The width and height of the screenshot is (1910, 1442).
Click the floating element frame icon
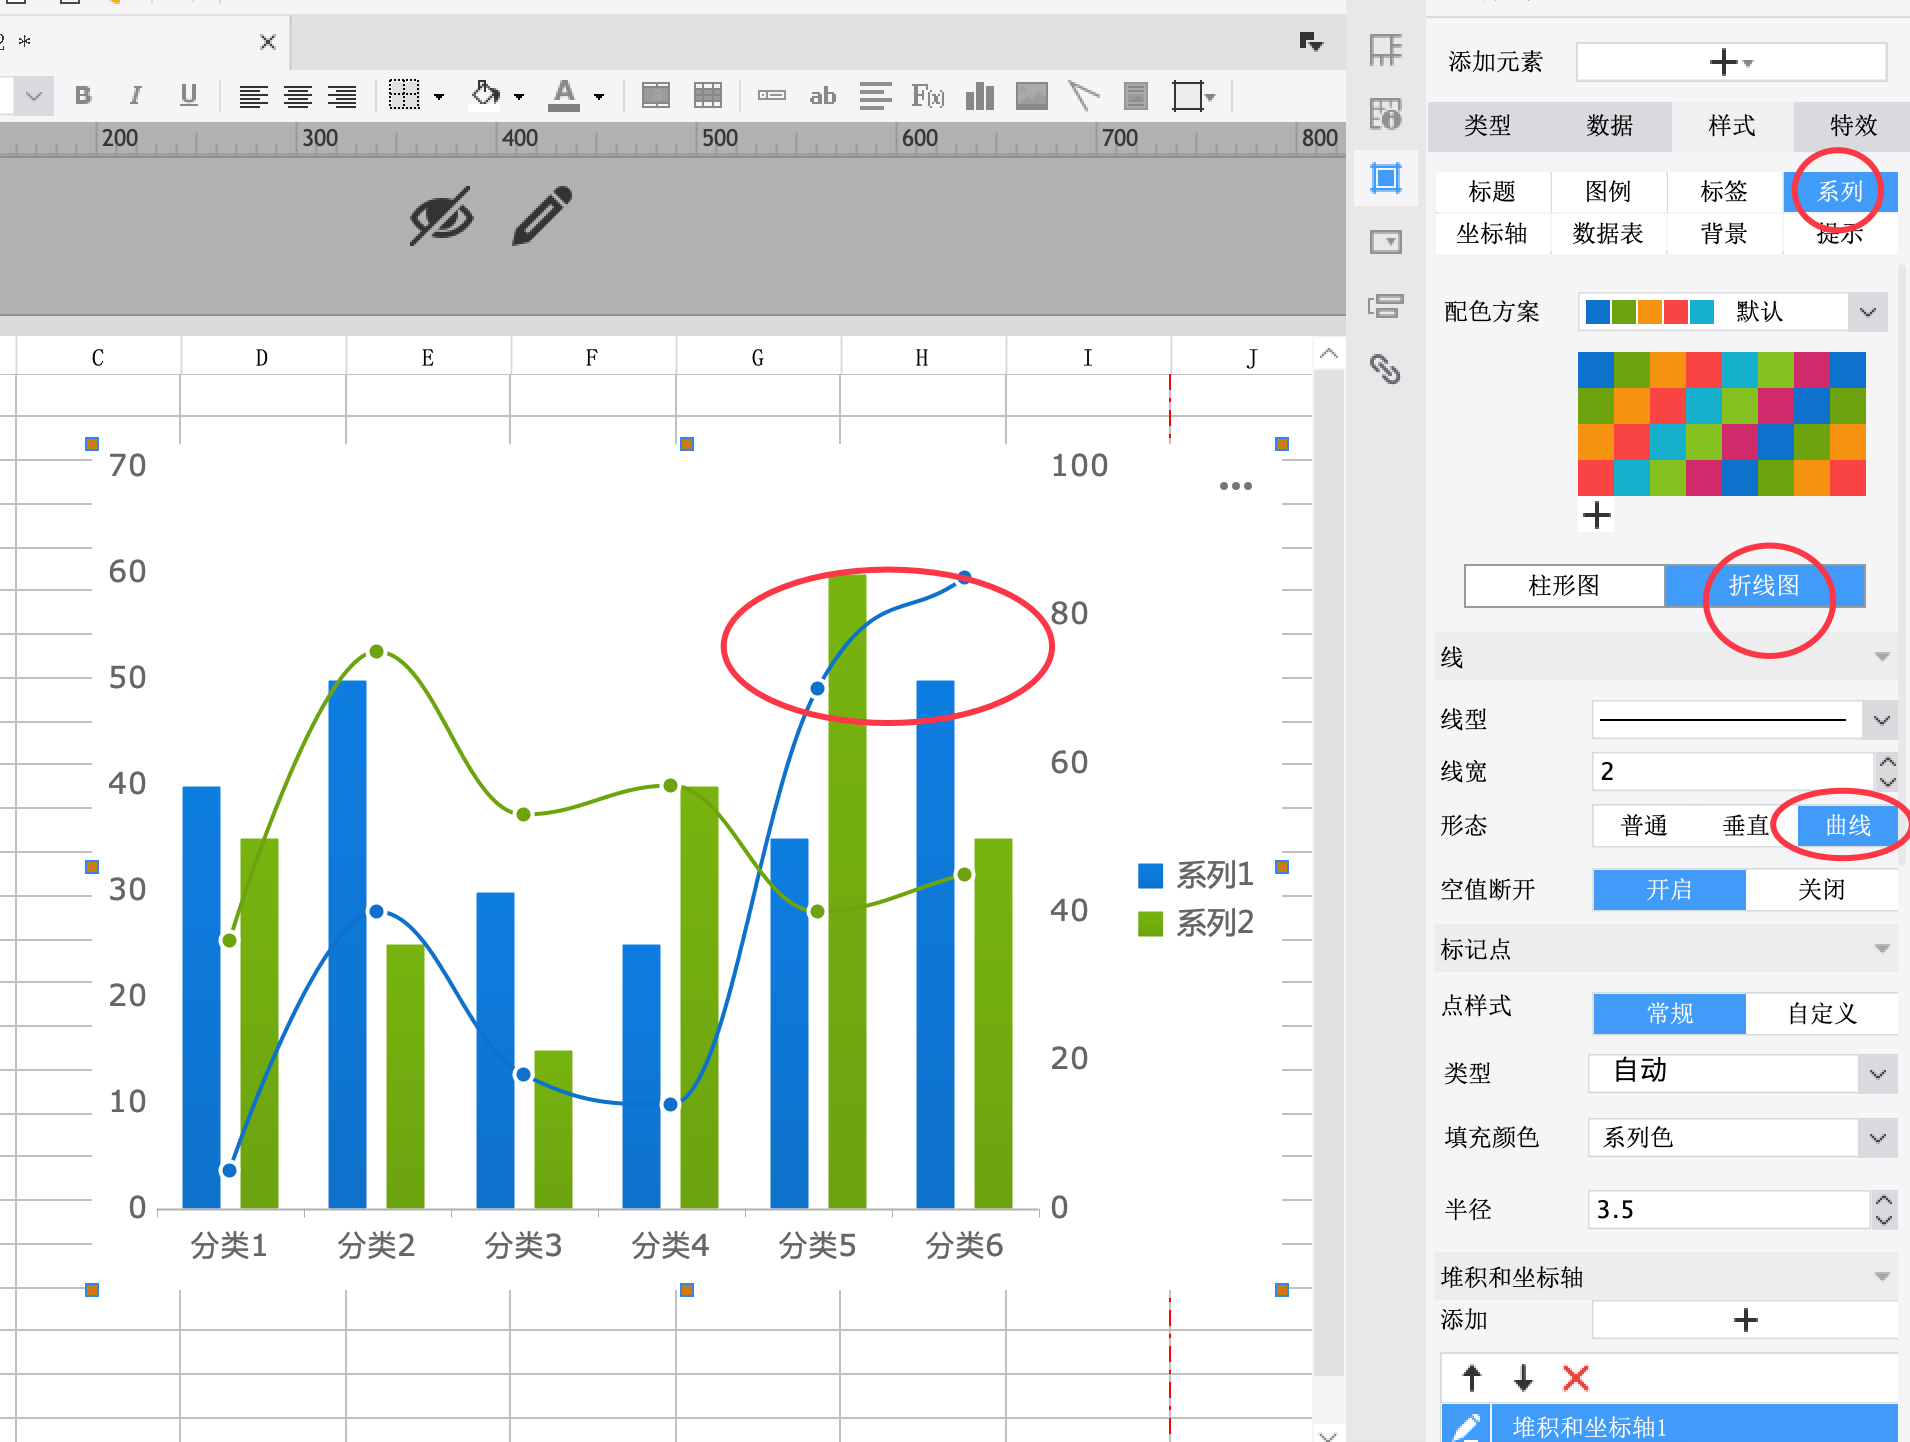[1188, 96]
